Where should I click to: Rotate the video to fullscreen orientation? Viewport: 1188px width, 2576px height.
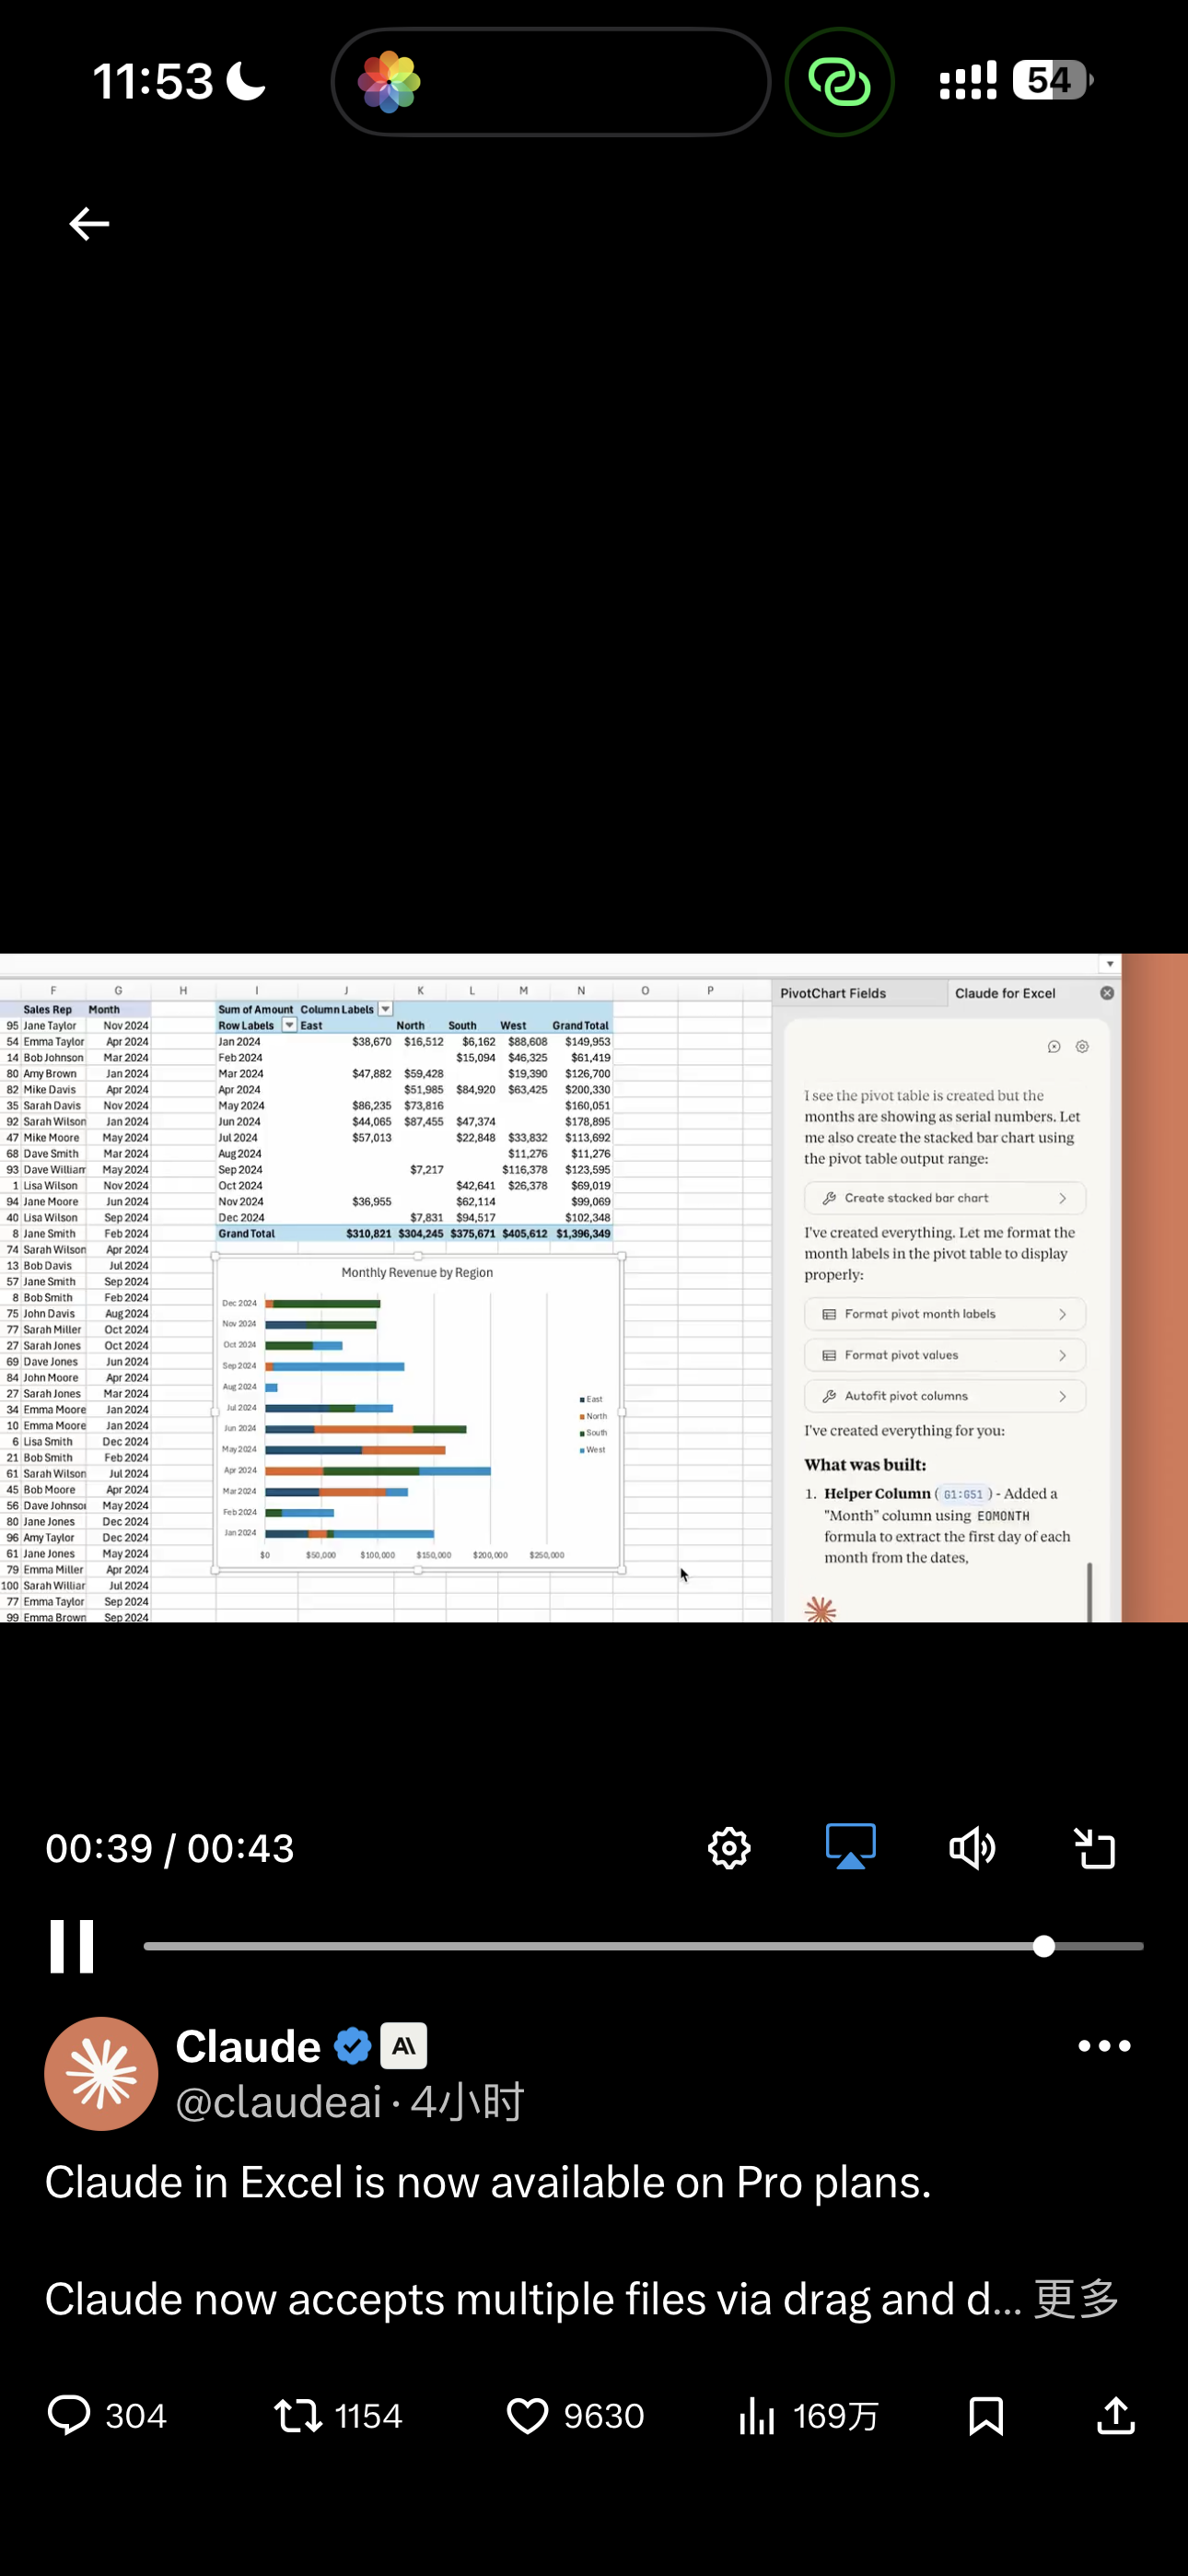[1094, 1848]
